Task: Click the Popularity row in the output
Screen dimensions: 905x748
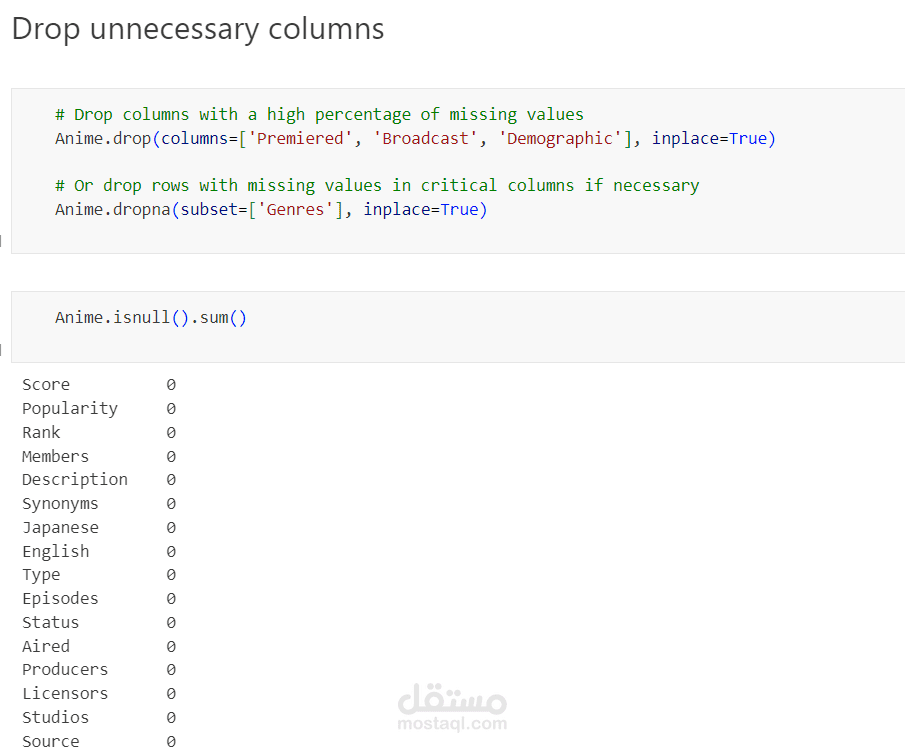Action: pyautogui.click(x=70, y=409)
